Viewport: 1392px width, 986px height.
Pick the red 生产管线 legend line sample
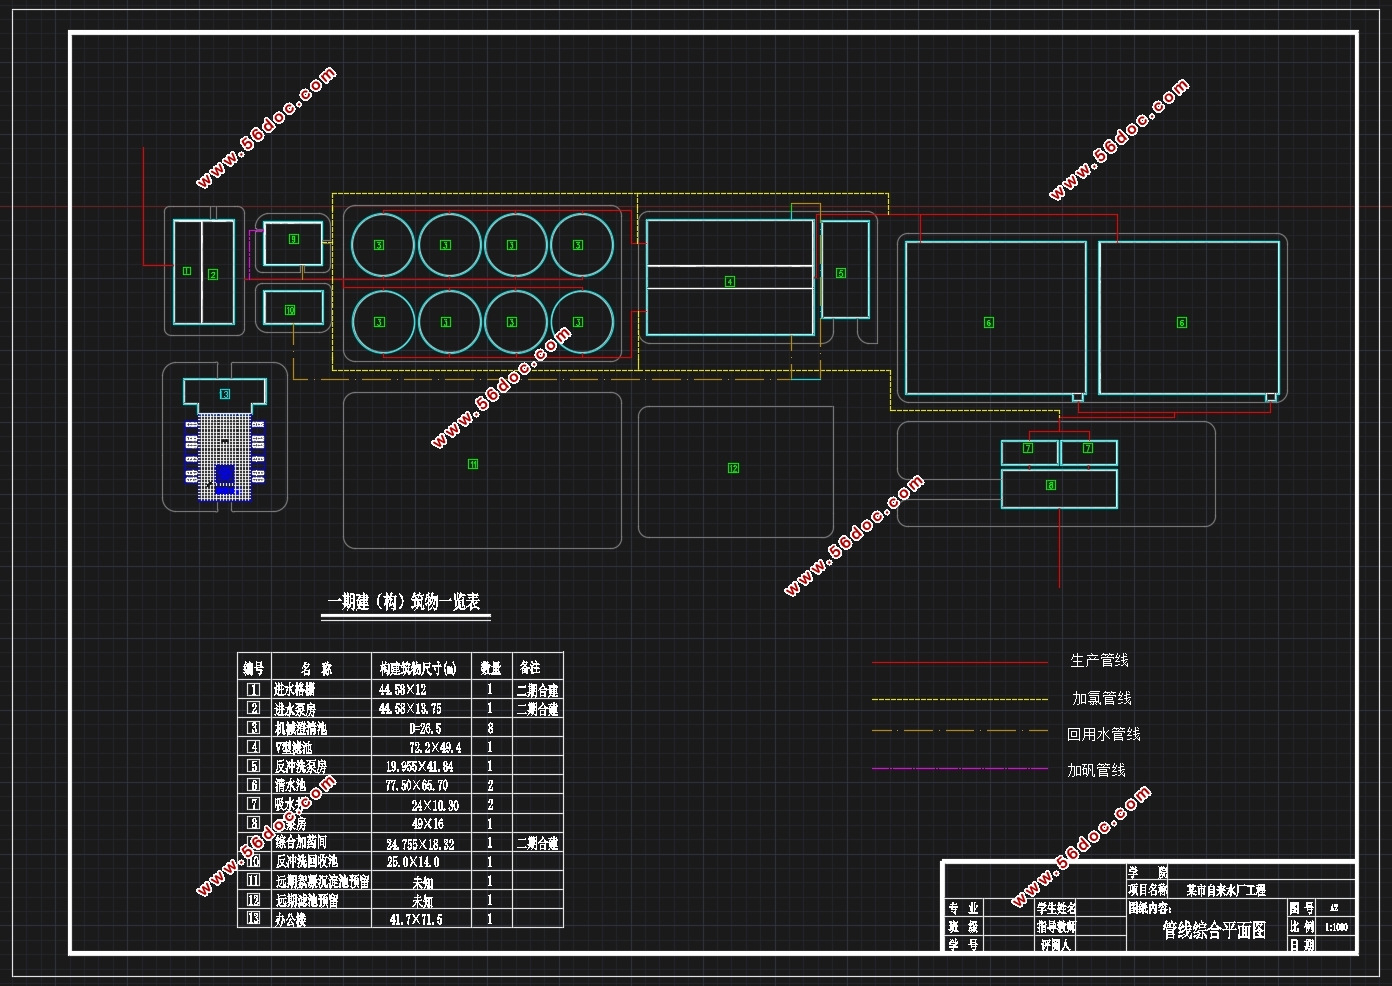[x=959, y=662]
